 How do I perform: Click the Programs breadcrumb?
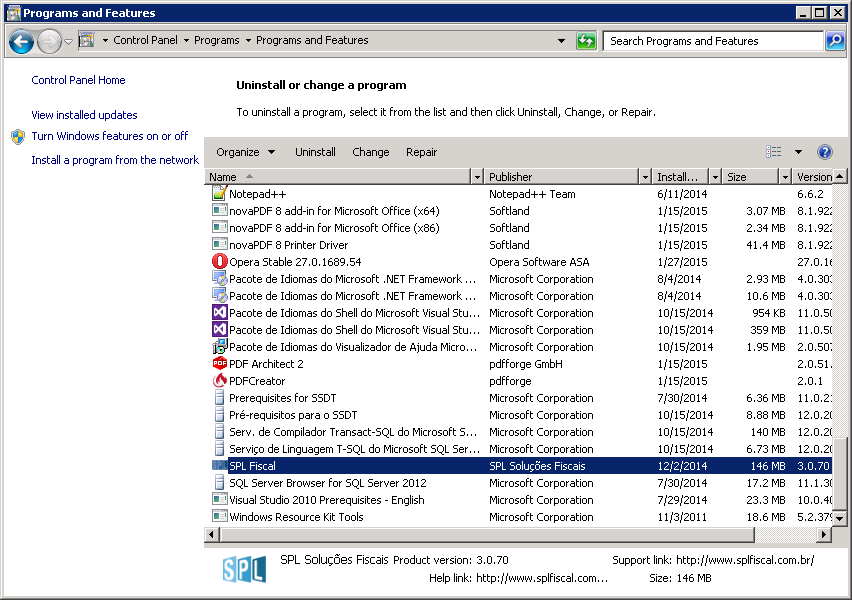pos(216,40)
